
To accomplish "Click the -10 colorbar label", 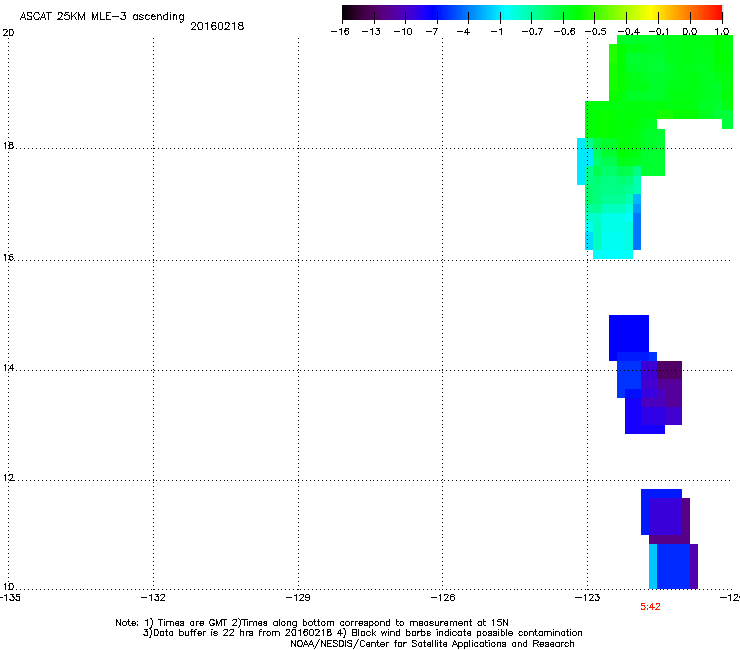I will click(x=403, y=32).
